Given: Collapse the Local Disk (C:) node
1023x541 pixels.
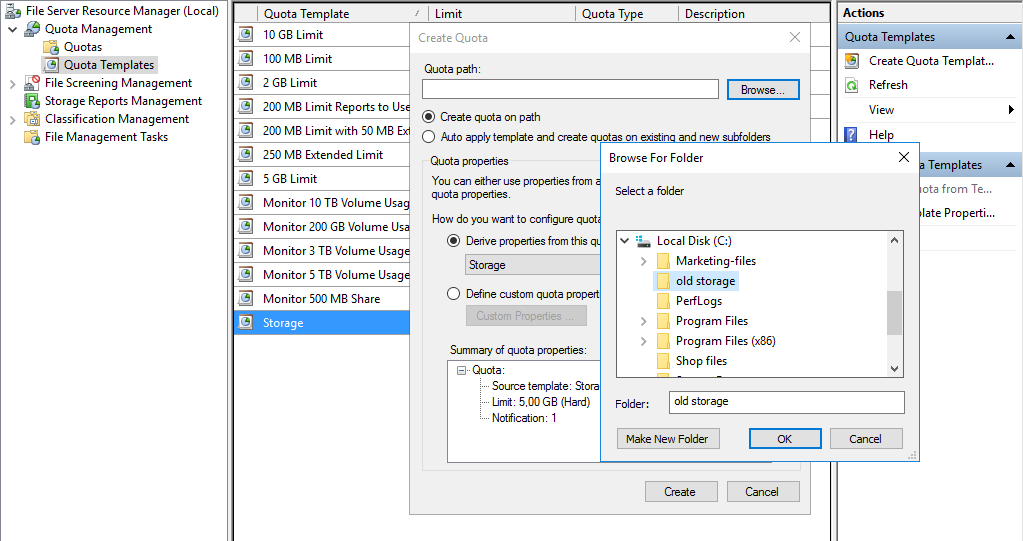Looking at the screenshot, I should tap(625, 241).
